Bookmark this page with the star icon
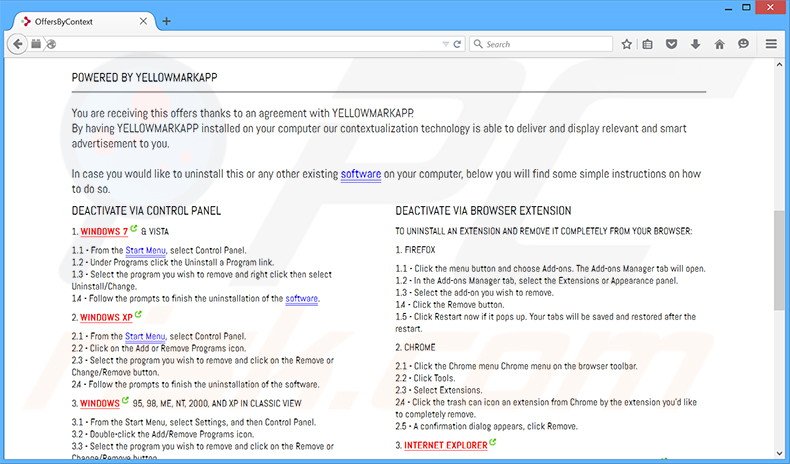This screenshot has height=464, width=790. point(626,44)
